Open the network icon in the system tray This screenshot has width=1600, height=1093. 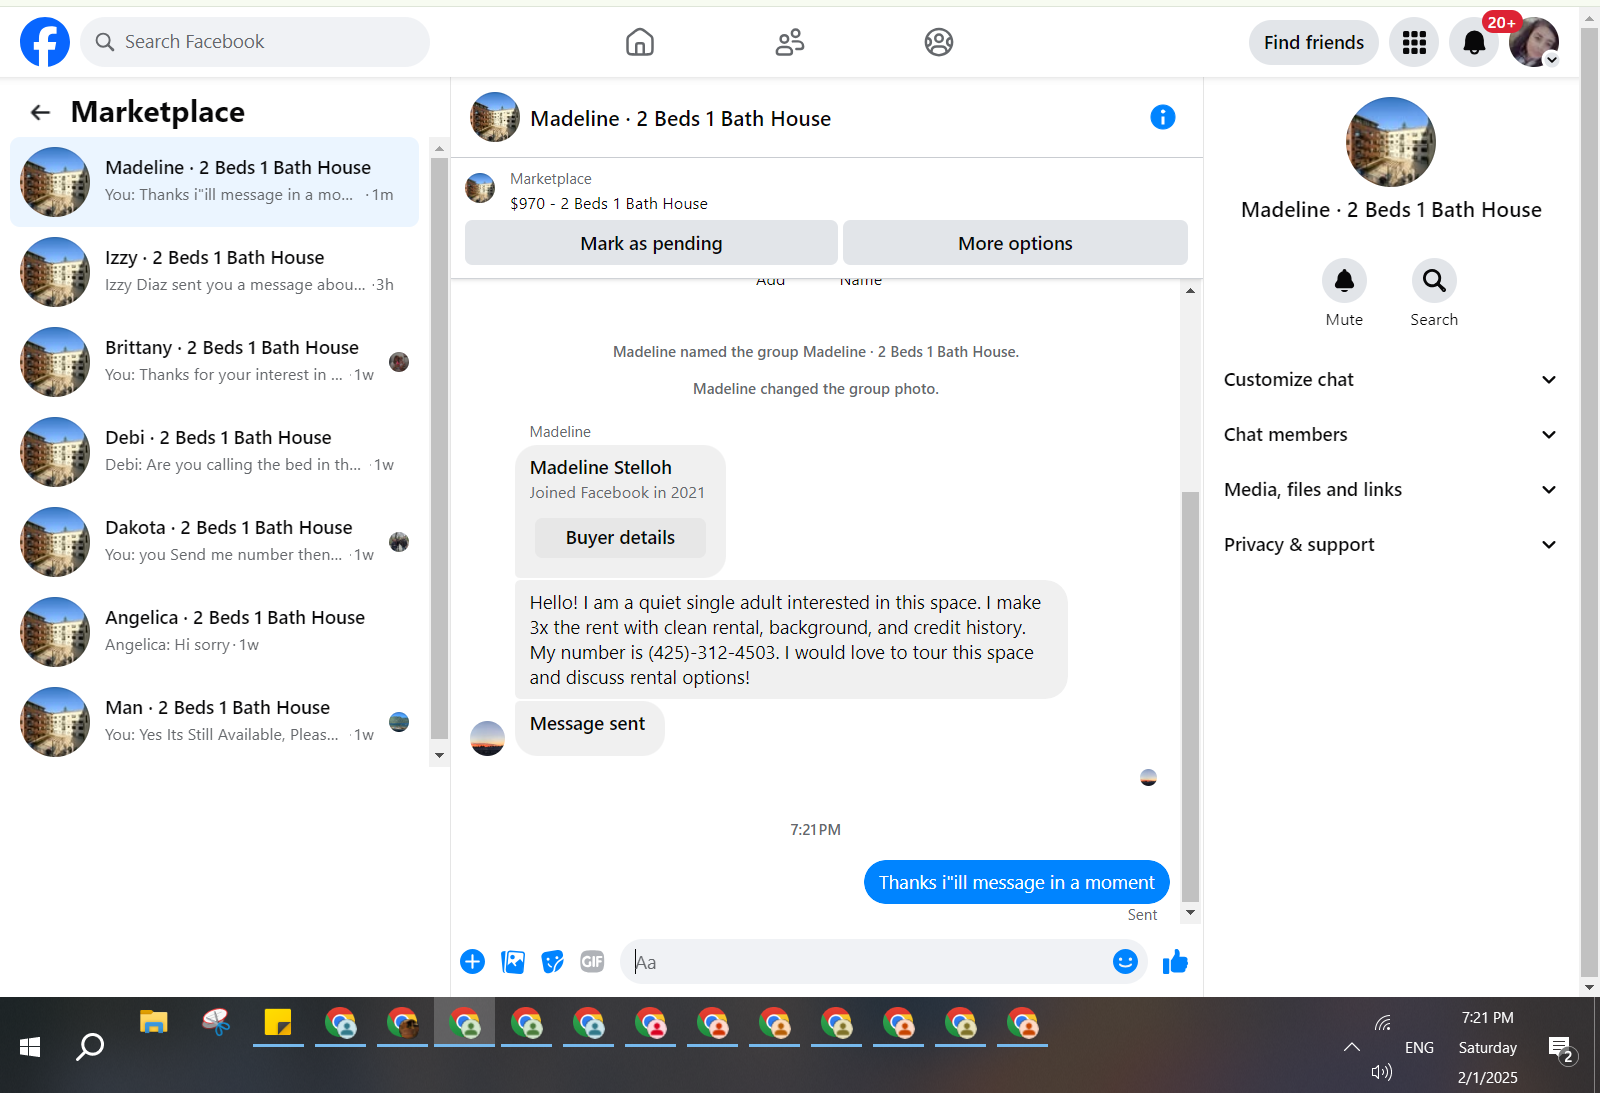pyautogui.click(x=1382, y=1022)
